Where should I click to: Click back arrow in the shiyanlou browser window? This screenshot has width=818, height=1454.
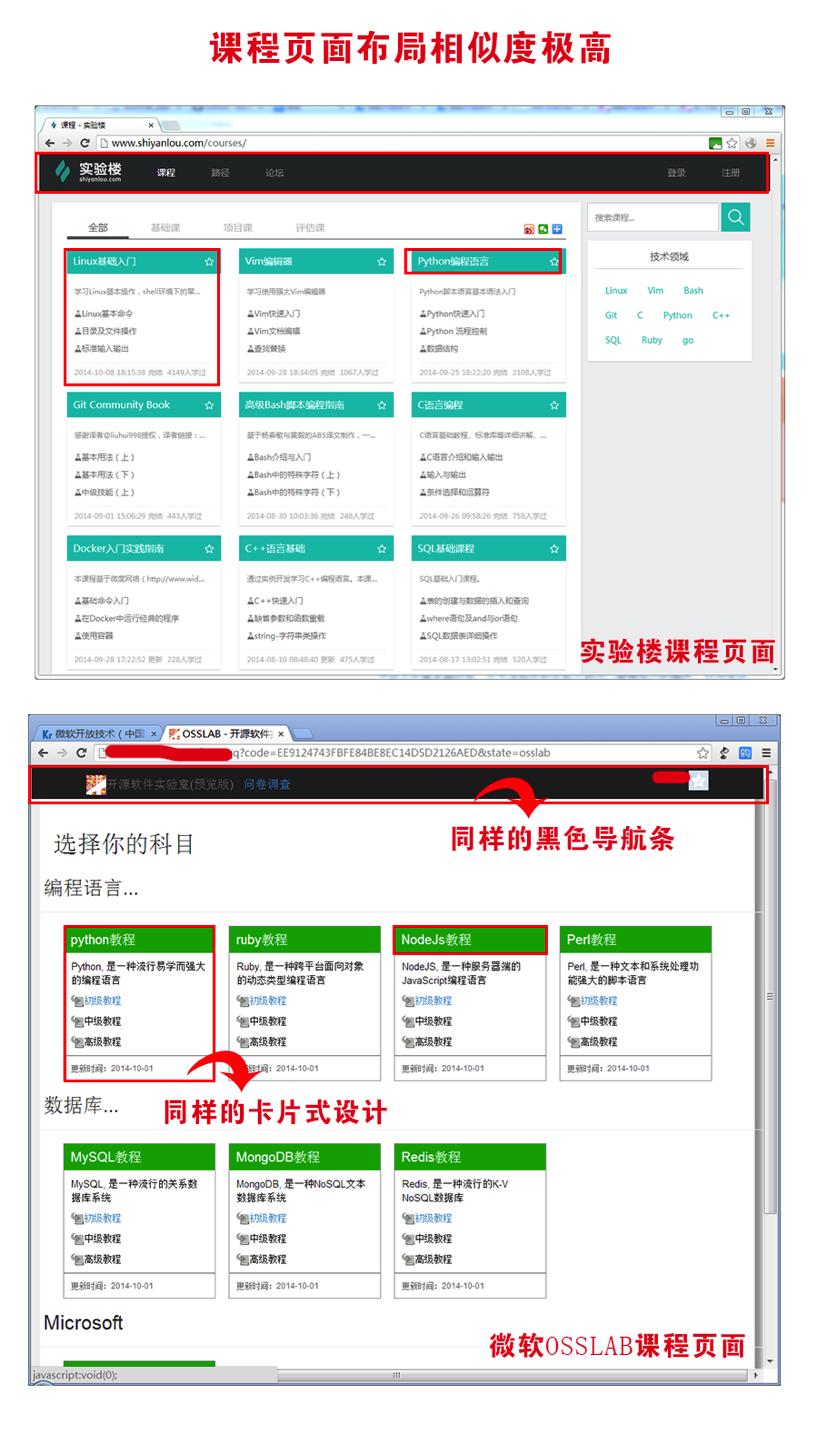tap(49, 143)
